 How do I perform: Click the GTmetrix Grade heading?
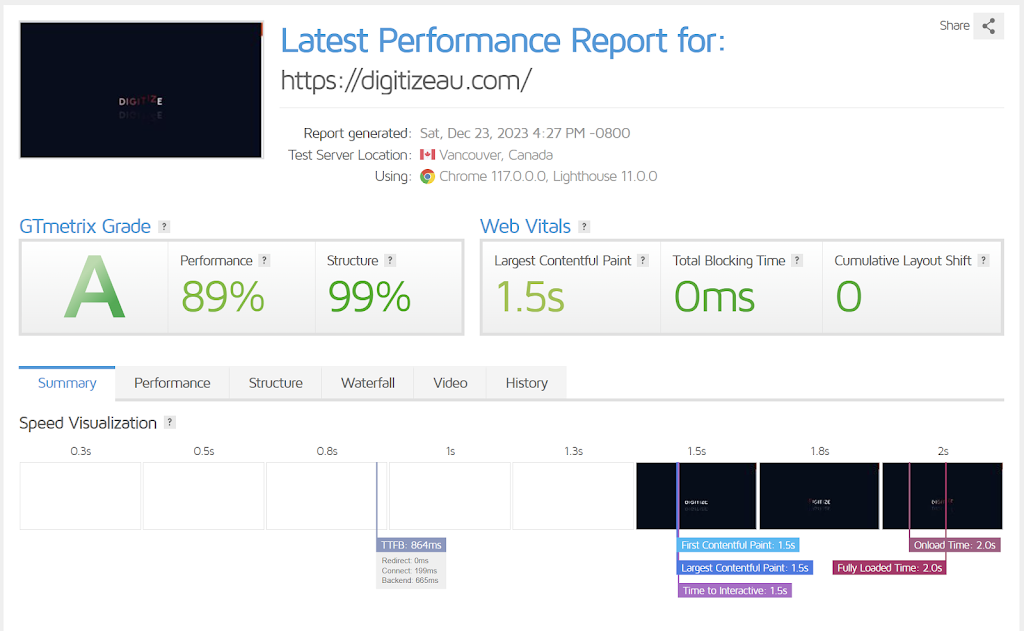pyautogui.click(x=85, y=226)
